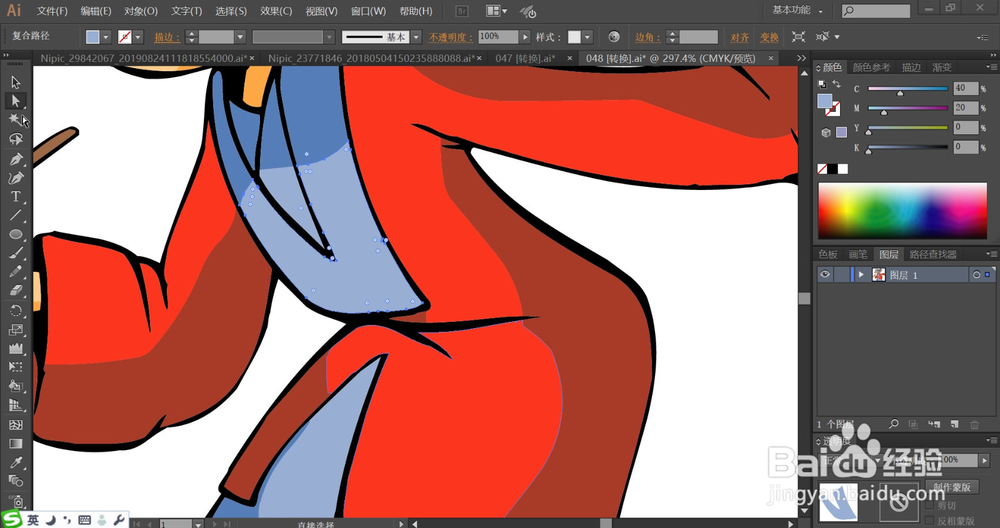Select the Mesh tool
Image resolution: width=1000 pixels, height=528 pixels.
(16, 425)
